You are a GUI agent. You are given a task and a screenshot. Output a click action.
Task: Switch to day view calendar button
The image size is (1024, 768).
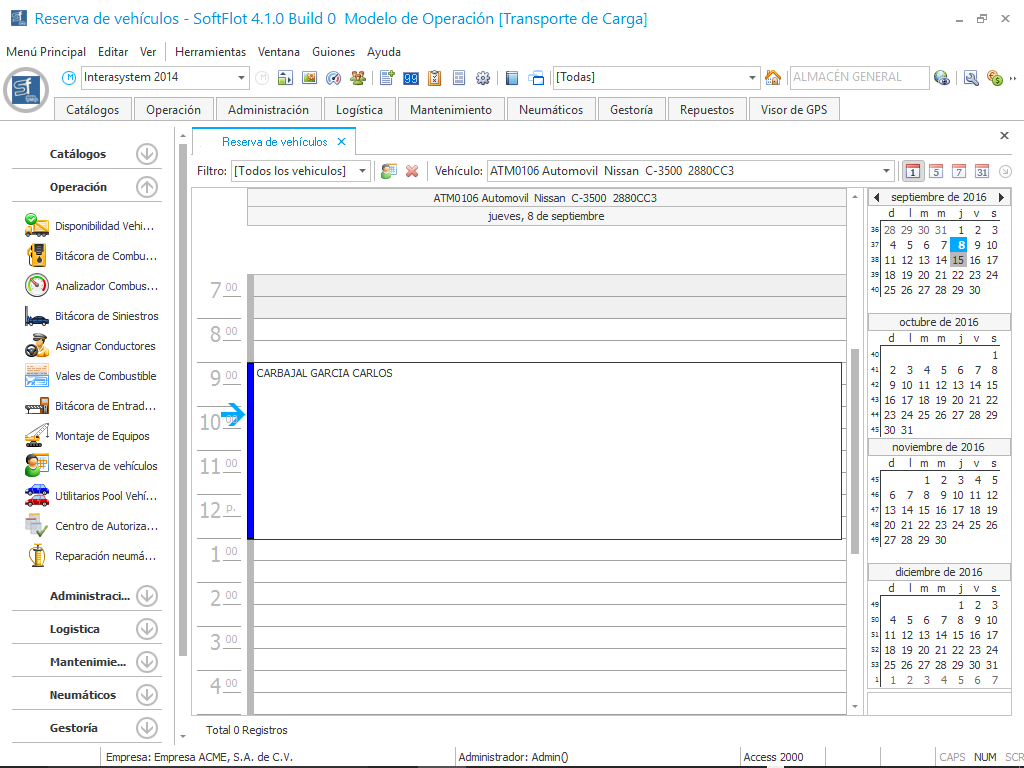coord(912,171)
